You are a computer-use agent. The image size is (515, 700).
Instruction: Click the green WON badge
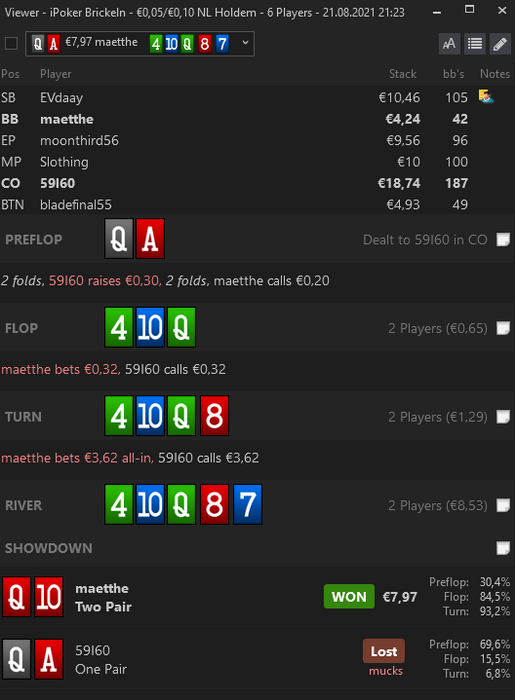(349, 596)
